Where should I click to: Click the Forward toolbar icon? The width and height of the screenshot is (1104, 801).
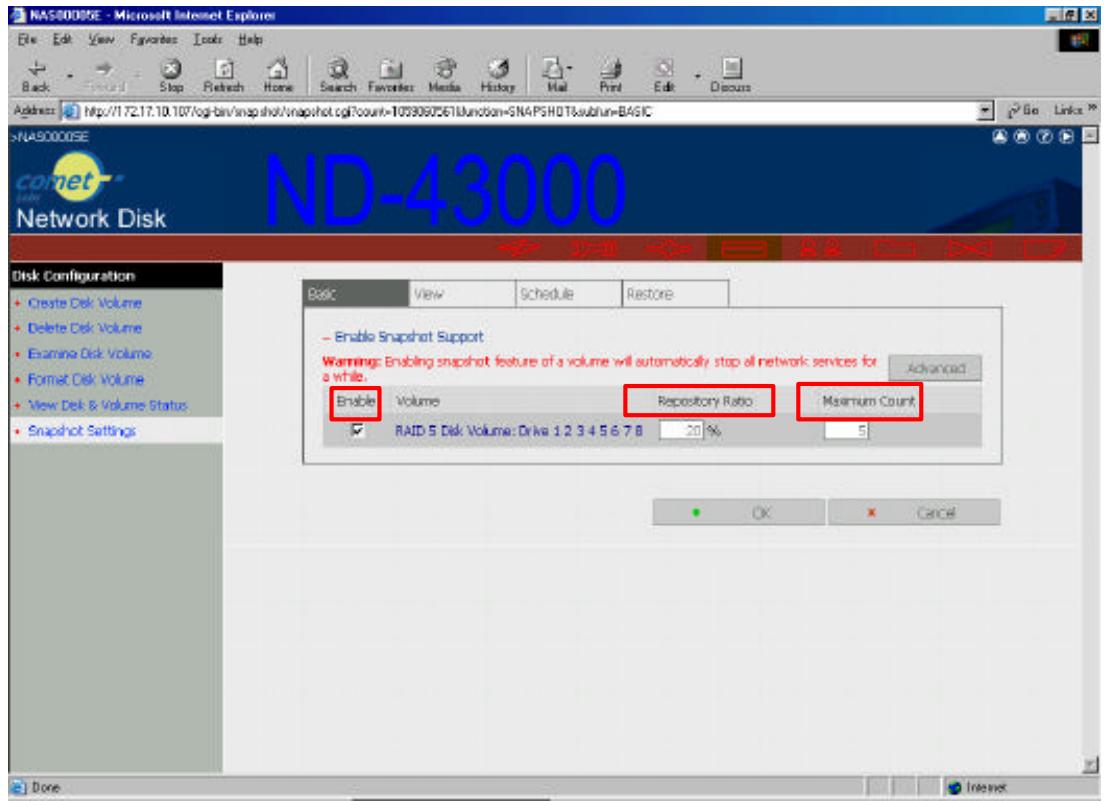pyautogui.click(x=104, y=76)
